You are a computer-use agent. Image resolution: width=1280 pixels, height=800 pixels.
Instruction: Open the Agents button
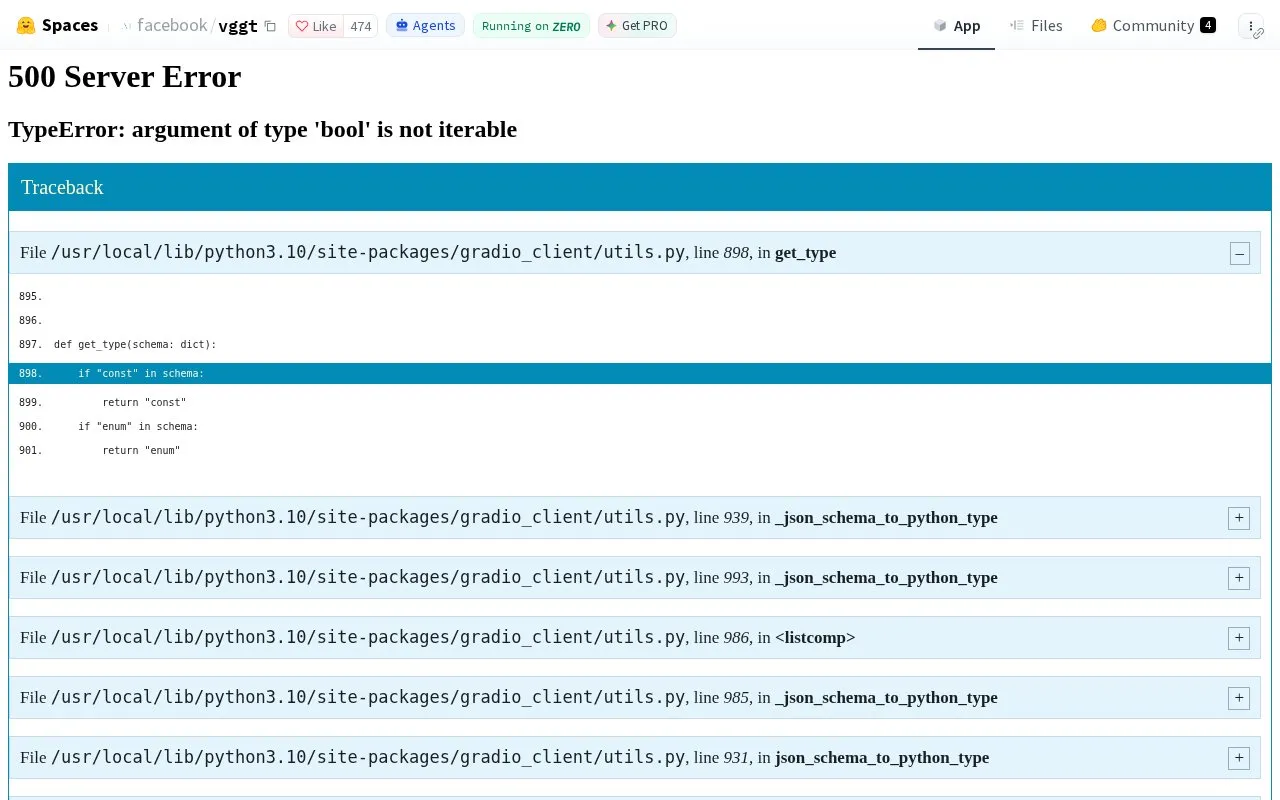426,26
